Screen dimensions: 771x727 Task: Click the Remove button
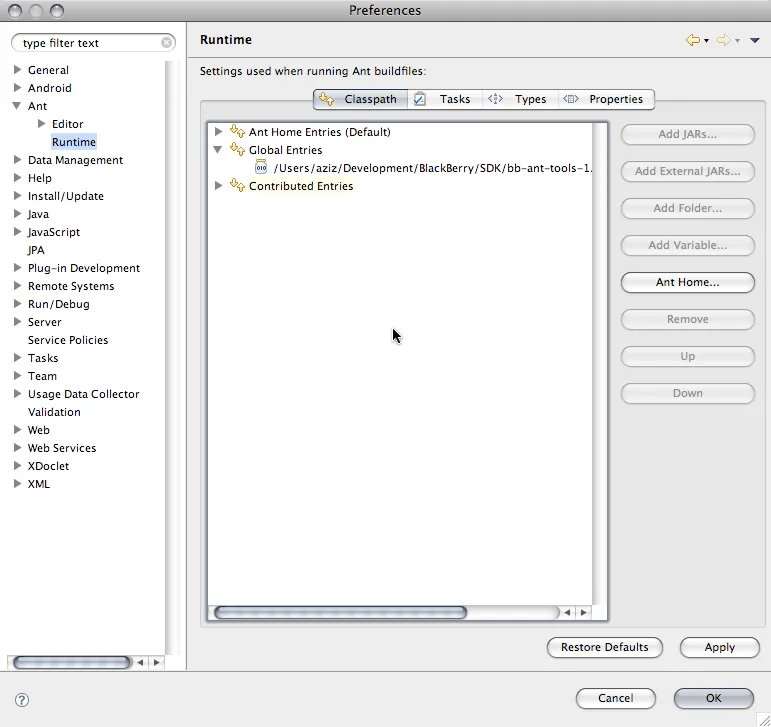click(687, 319)
